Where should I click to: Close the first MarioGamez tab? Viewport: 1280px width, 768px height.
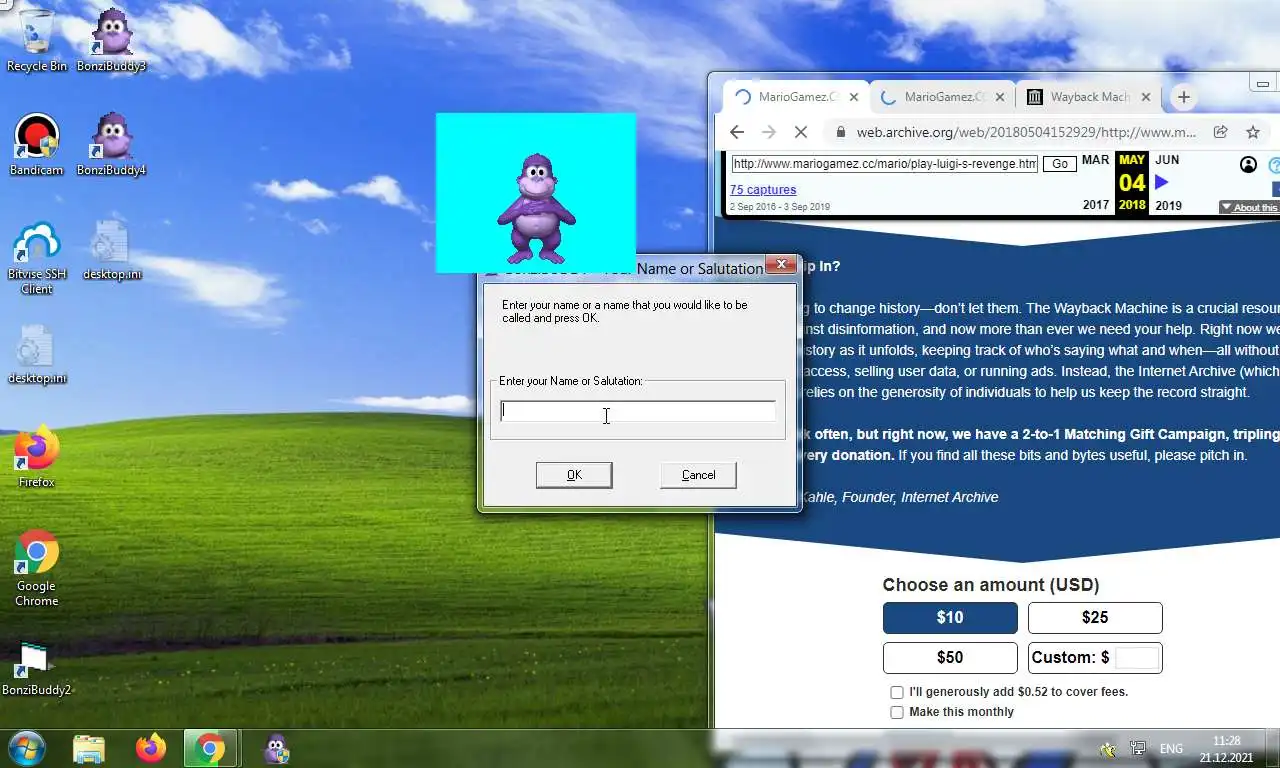(853, 97)
